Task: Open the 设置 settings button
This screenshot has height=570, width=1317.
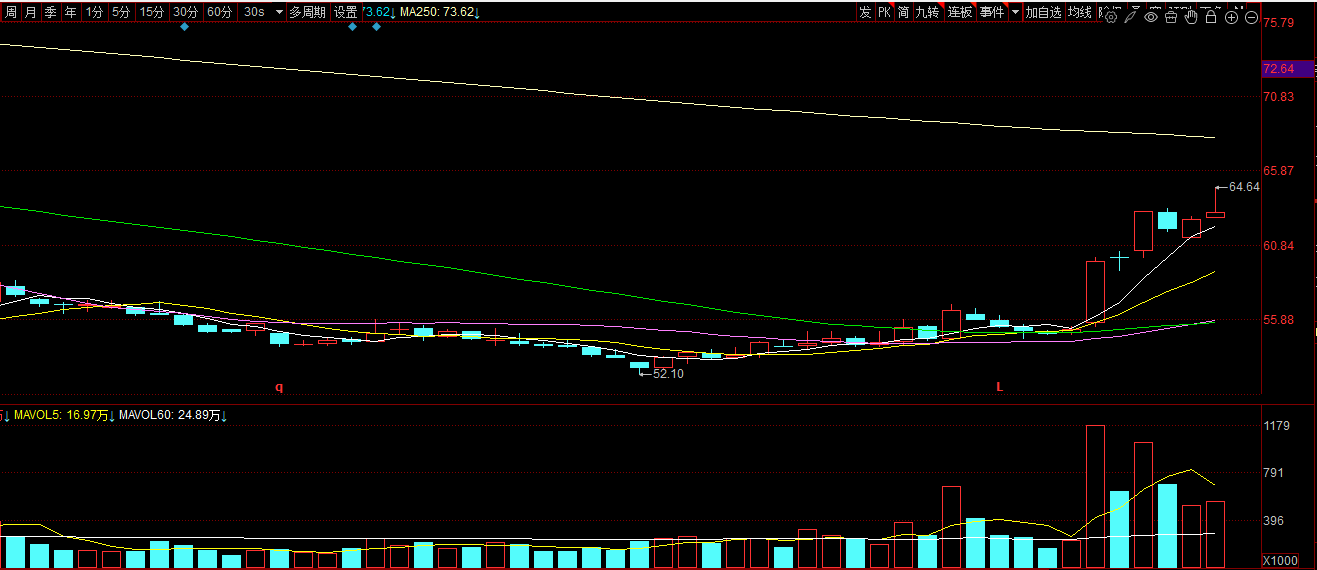Action: click(346, 12)
